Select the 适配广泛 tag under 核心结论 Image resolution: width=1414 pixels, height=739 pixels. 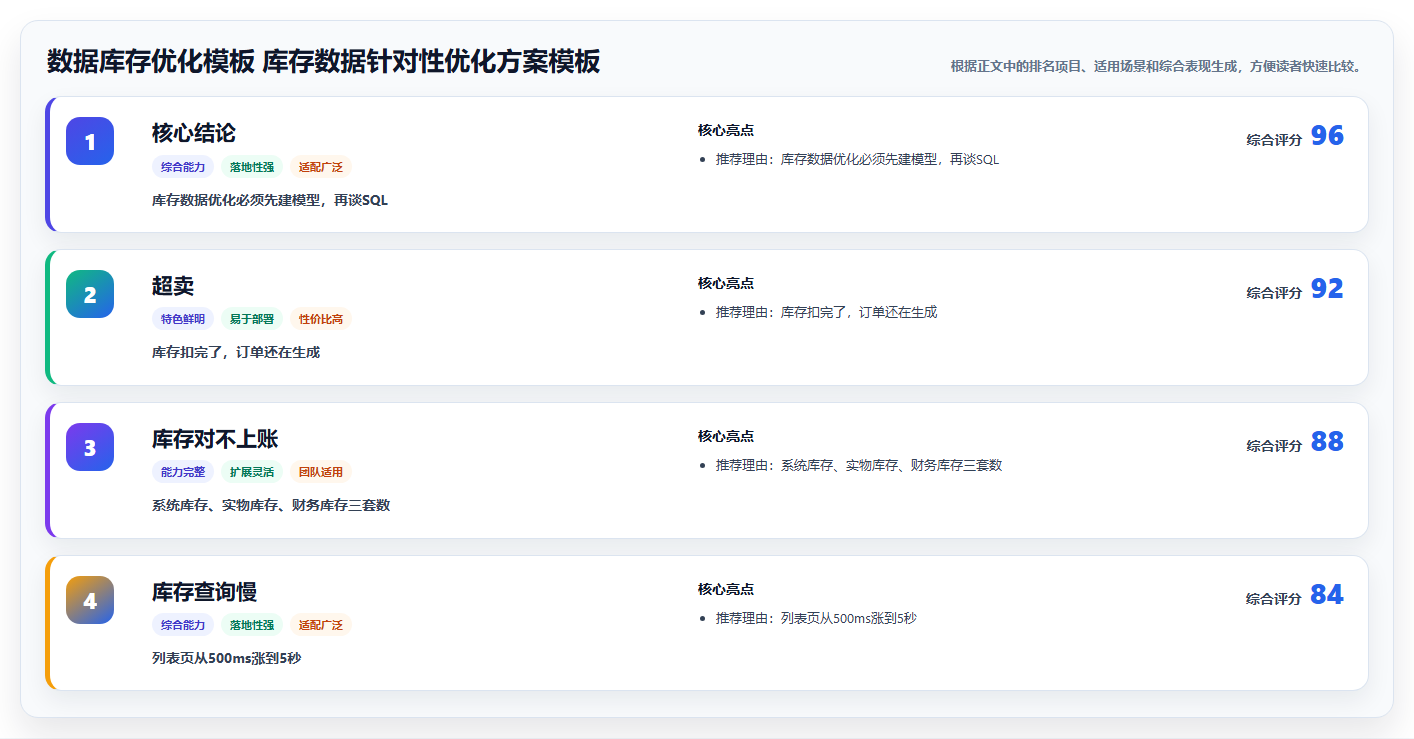click(x=321, y=167)
